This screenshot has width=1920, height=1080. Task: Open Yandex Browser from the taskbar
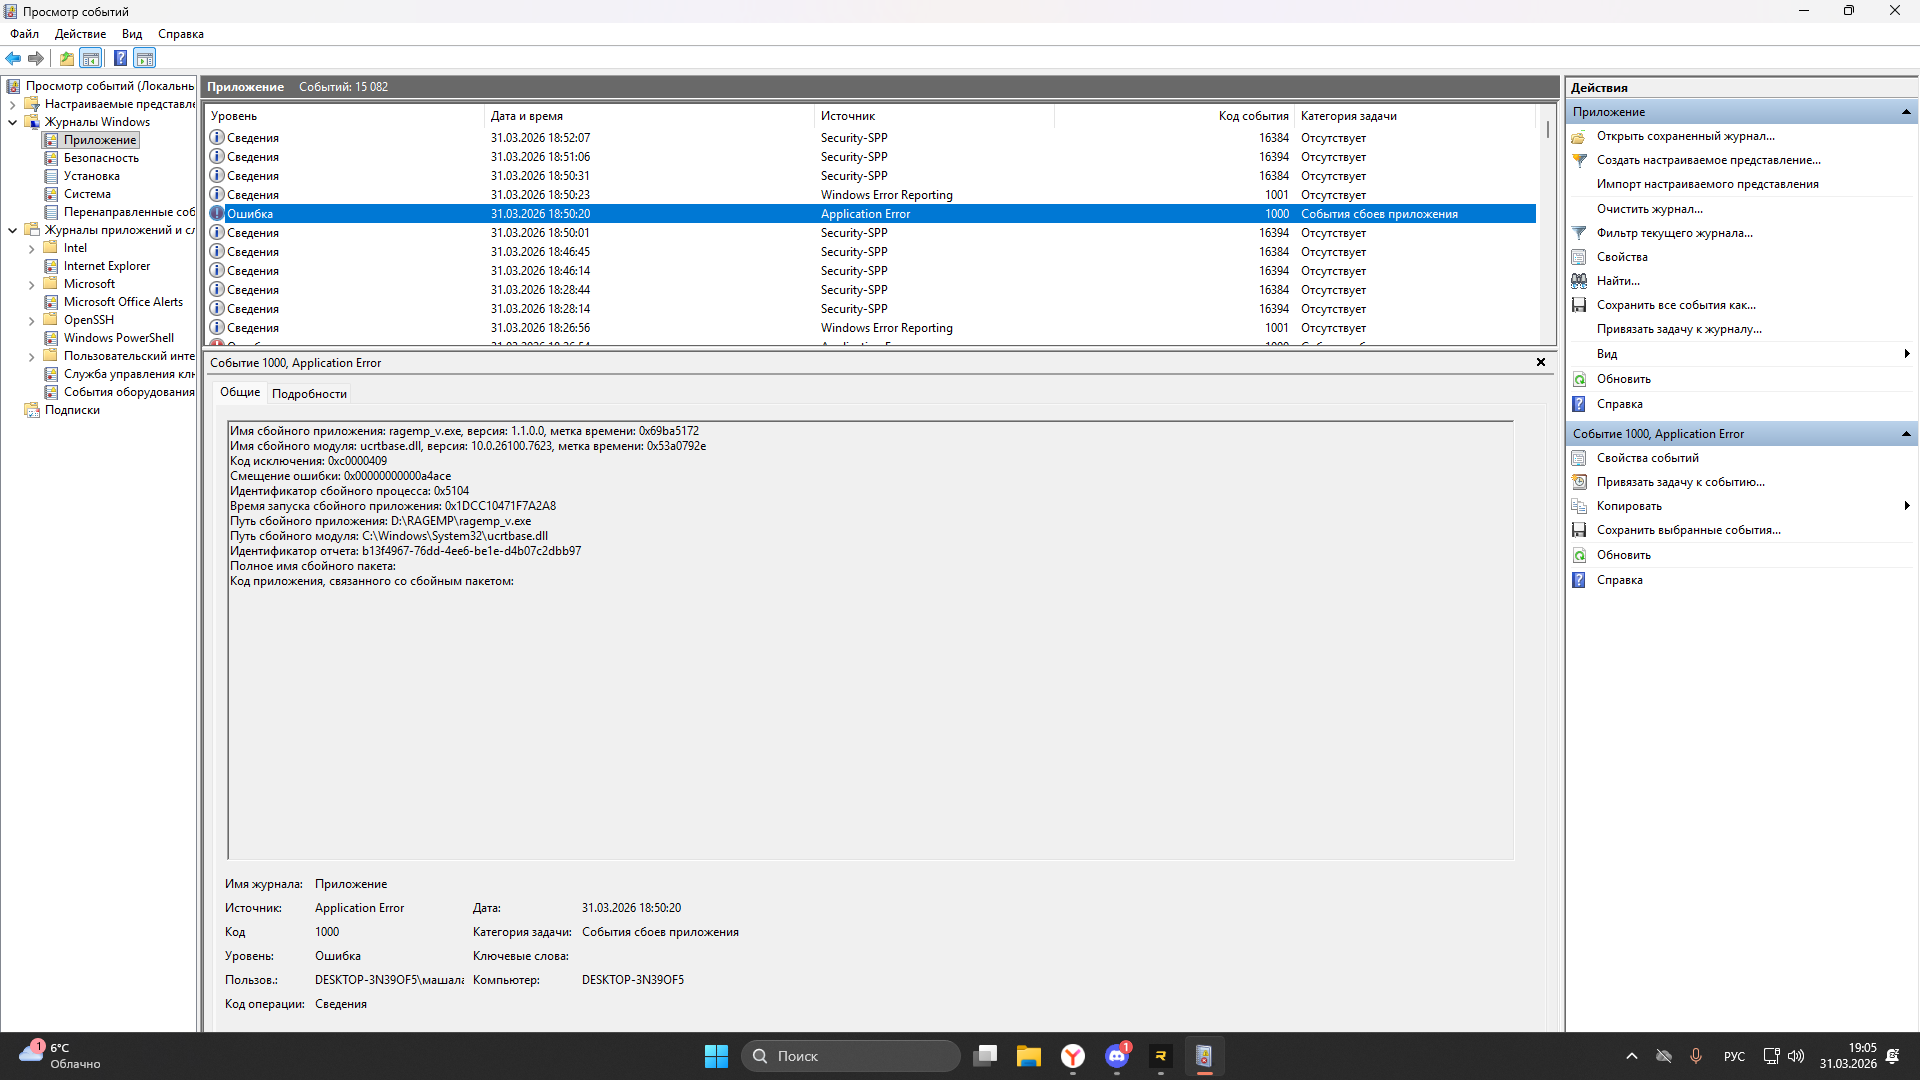1073,1056
